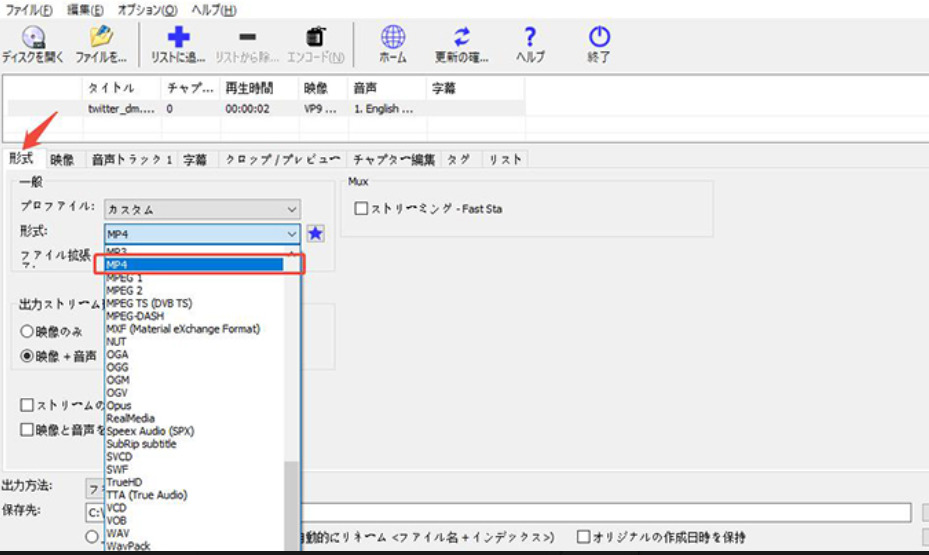Click the blue star favorite button
The width and height of the screenshot is (929, 555).
(x=315, y=233)
